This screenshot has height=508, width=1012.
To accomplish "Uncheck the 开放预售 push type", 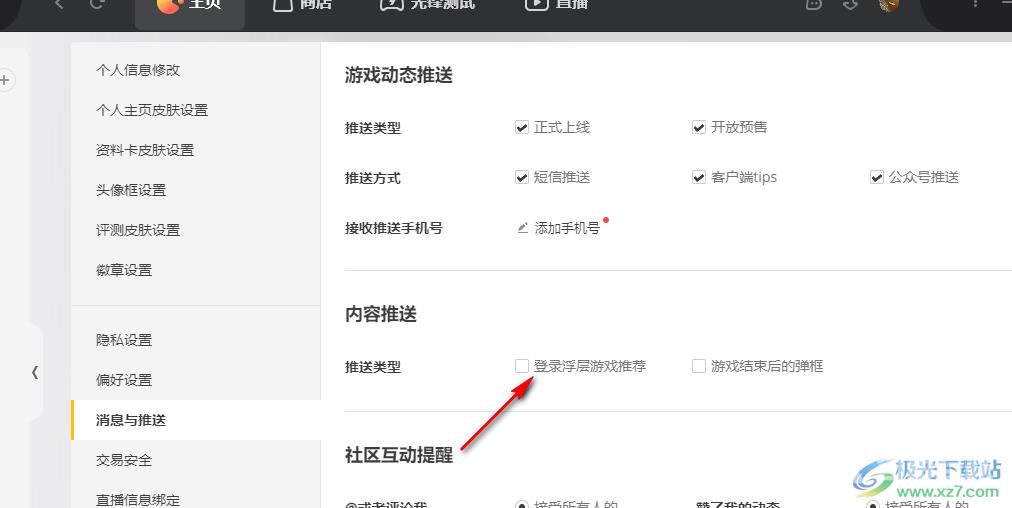I will pos(698,127).
